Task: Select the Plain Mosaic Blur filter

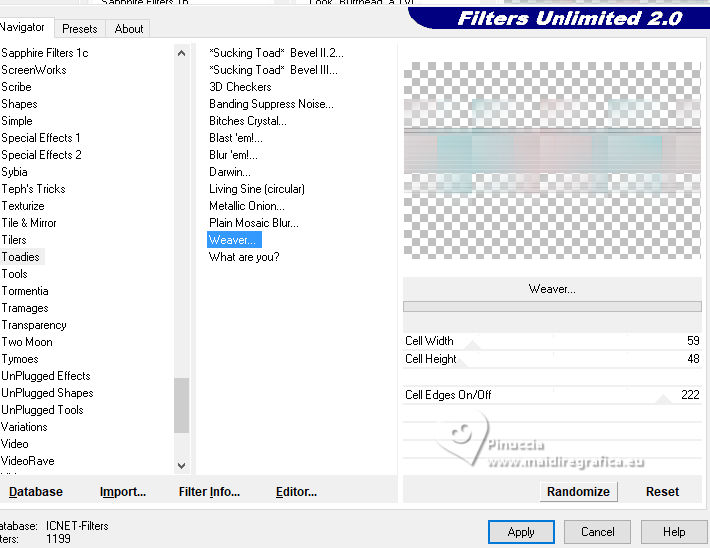Action: click(254, 223)
